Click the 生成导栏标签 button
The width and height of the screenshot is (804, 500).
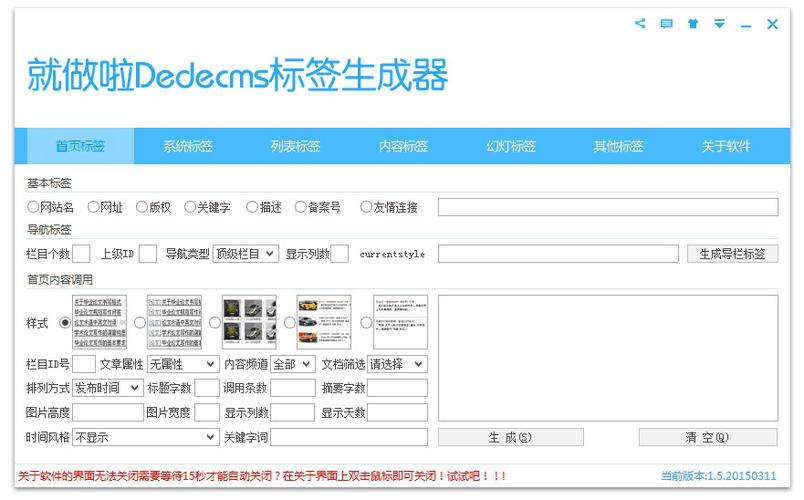(x=732, y=254)
